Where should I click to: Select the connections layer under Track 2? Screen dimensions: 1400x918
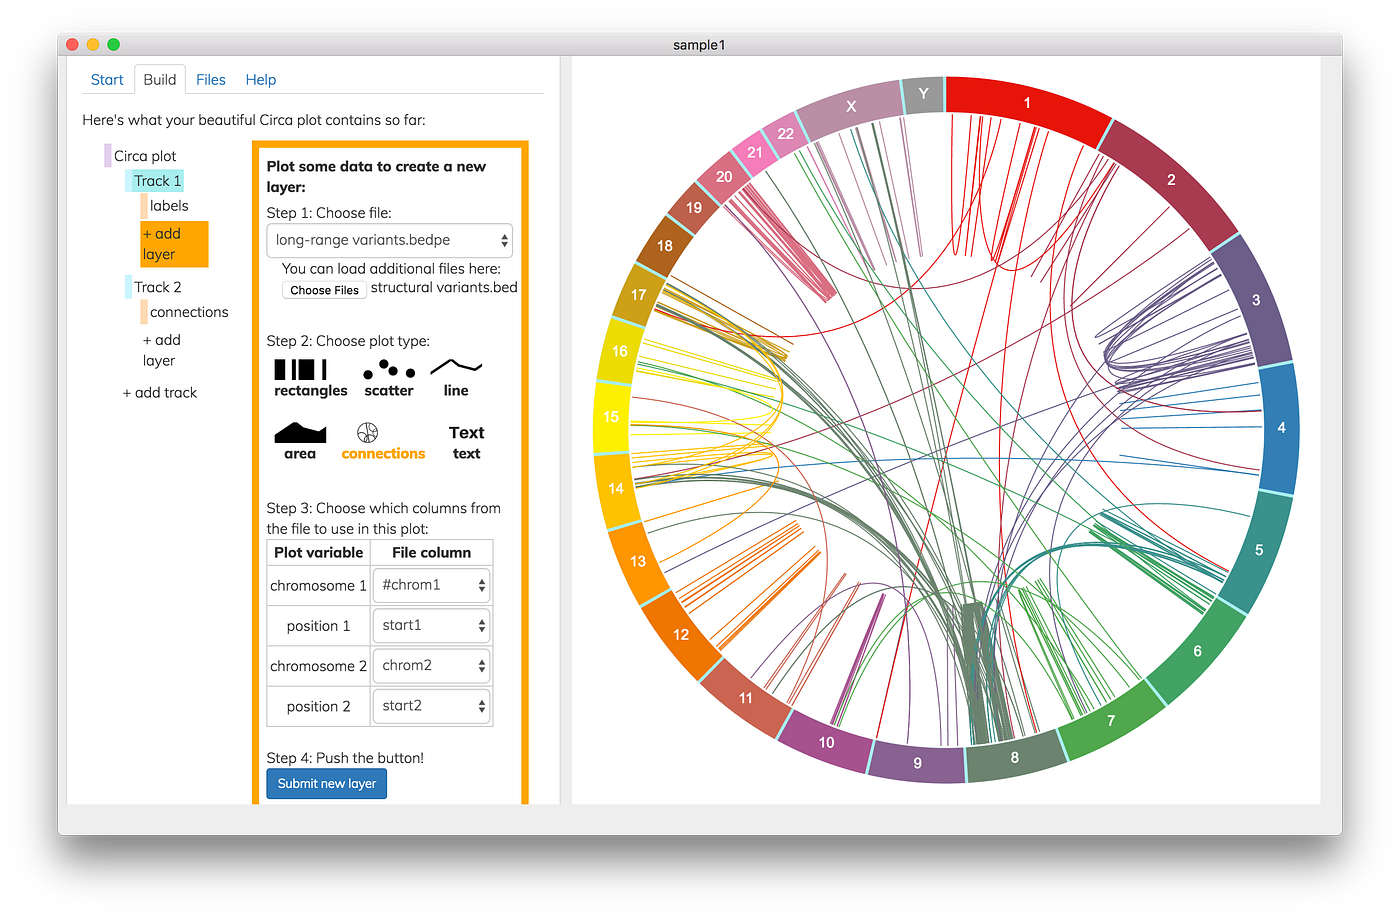click(x=190, y=311)
